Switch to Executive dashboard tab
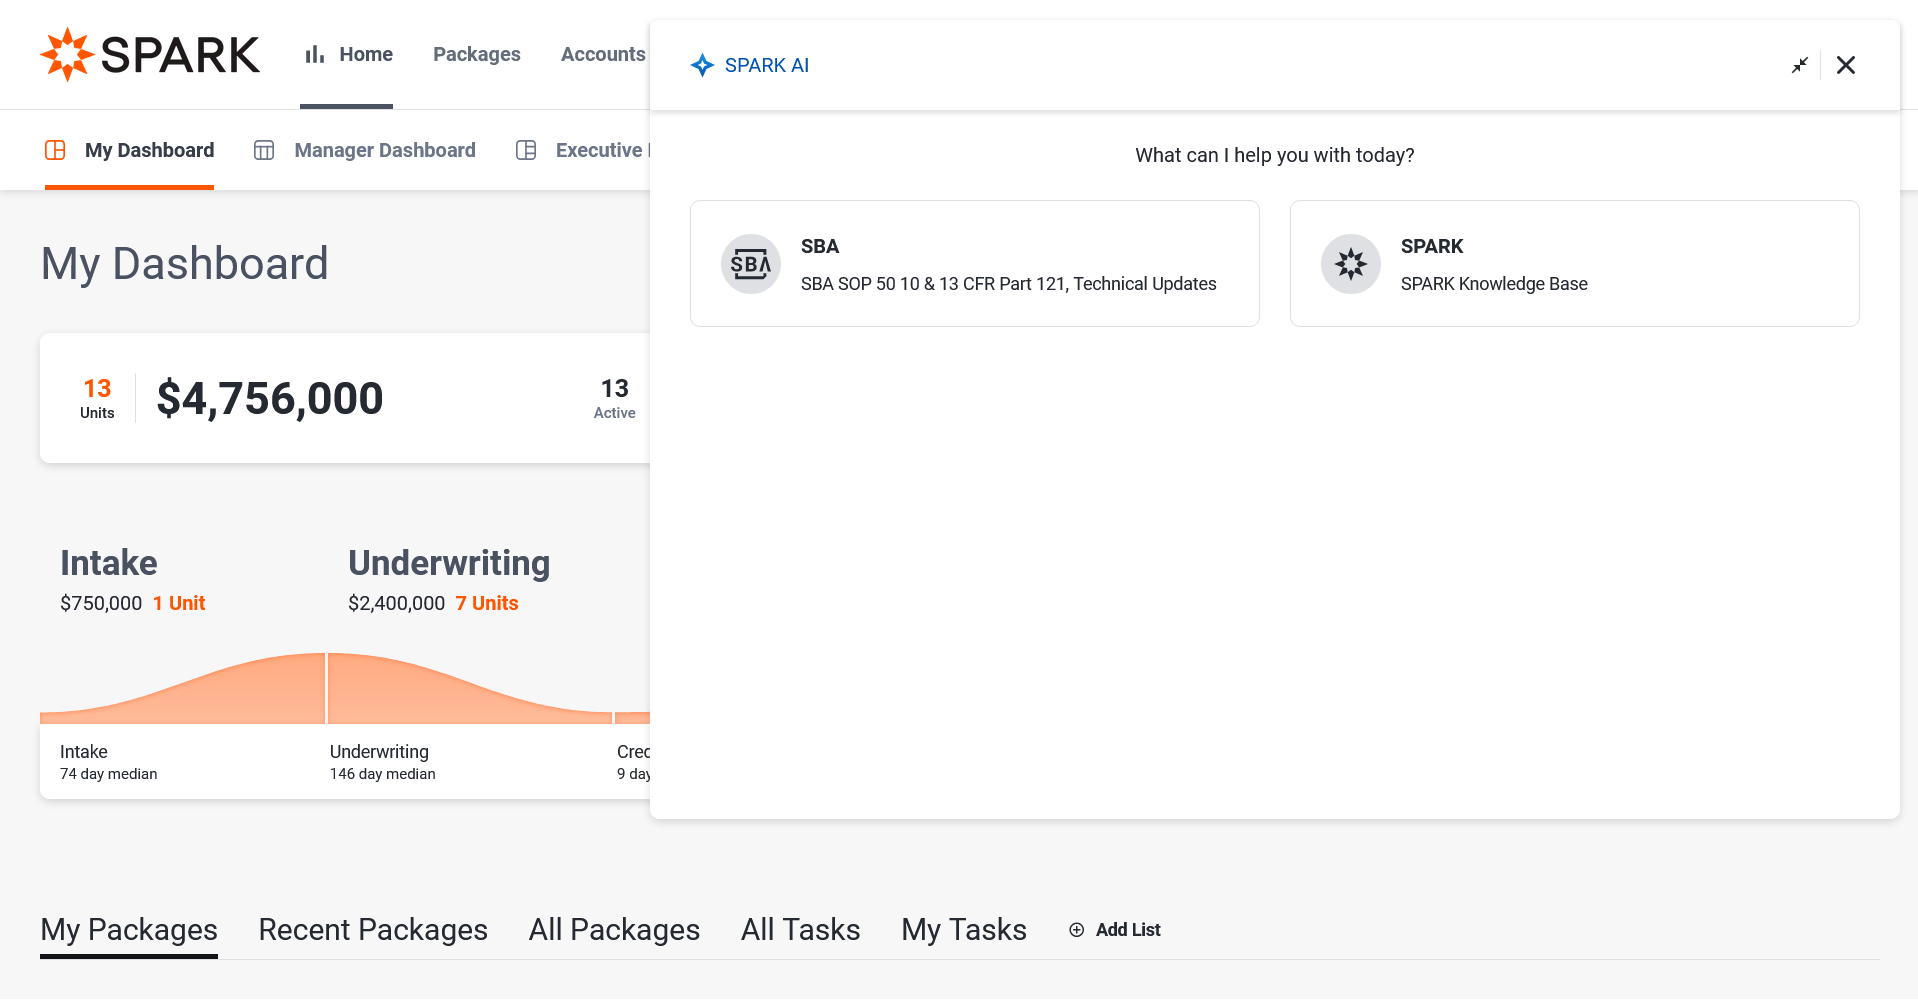The width and height of the screenshot is (1918, 1000). [583, 150]
